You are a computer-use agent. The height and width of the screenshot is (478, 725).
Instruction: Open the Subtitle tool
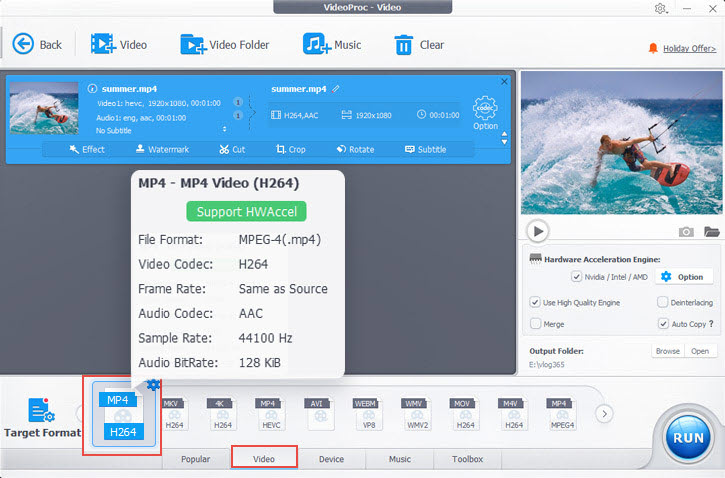click(425, 149)
